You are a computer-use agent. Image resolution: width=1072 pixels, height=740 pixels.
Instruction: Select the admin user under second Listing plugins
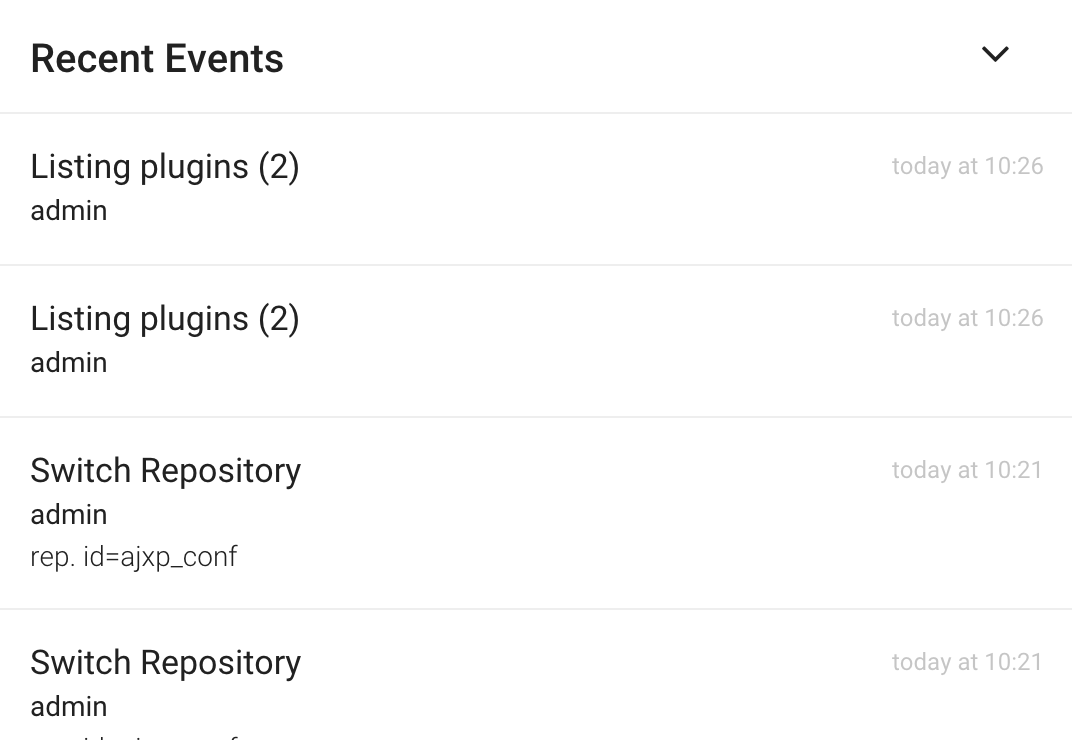tap(69, 362)
